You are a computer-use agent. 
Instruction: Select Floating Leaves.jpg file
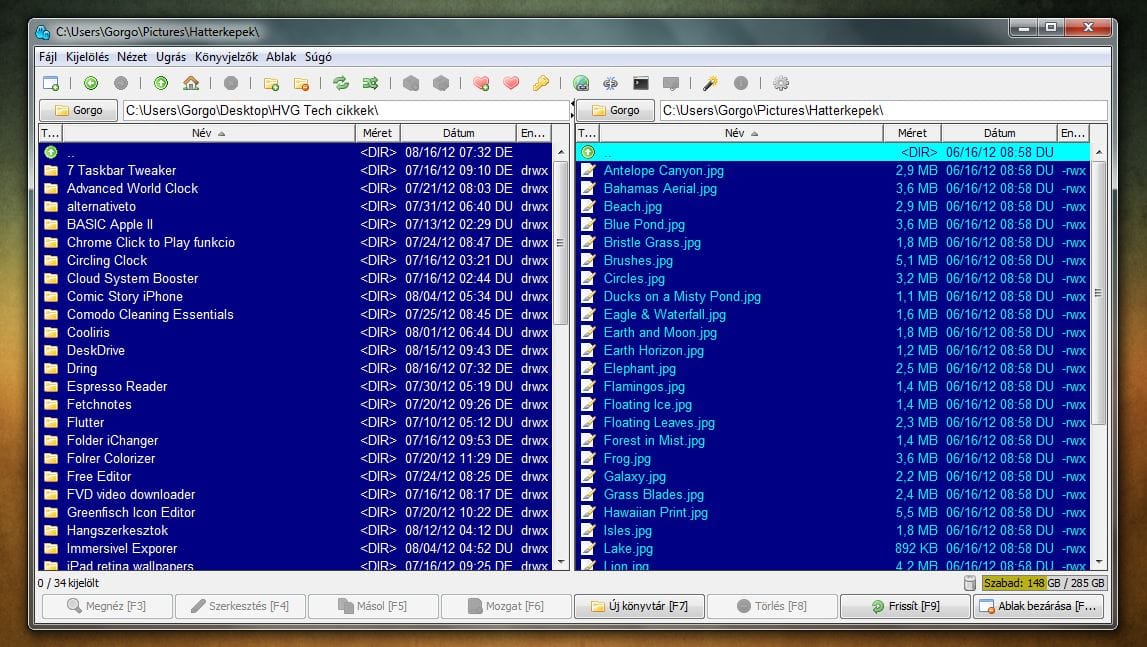point(832,422)
